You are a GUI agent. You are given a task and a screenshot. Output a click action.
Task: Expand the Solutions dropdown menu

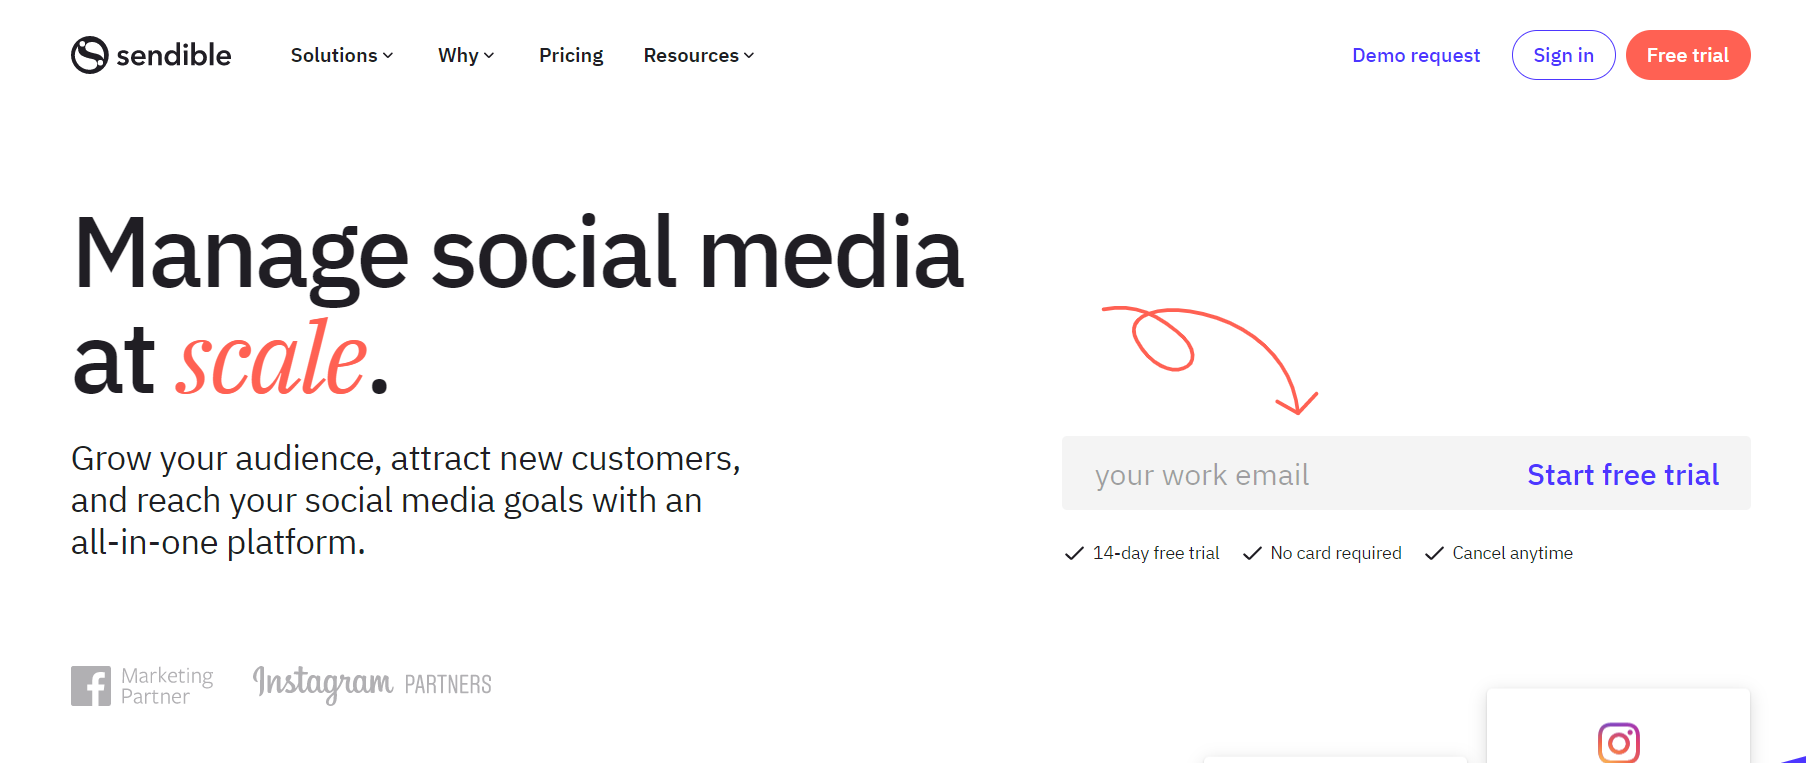[x=342, y=55]
